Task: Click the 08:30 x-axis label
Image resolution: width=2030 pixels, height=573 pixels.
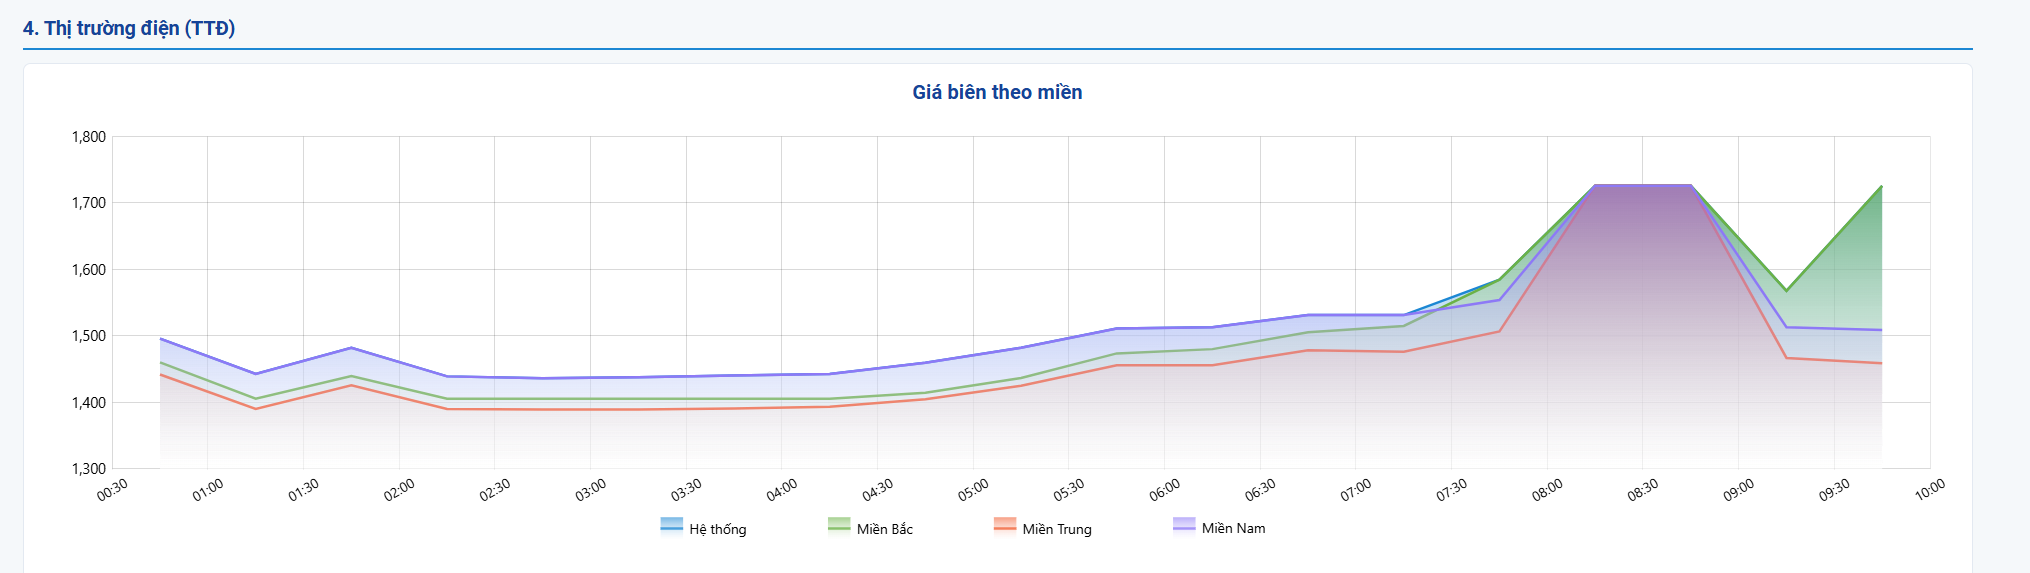Action: tap(1643, 490)
